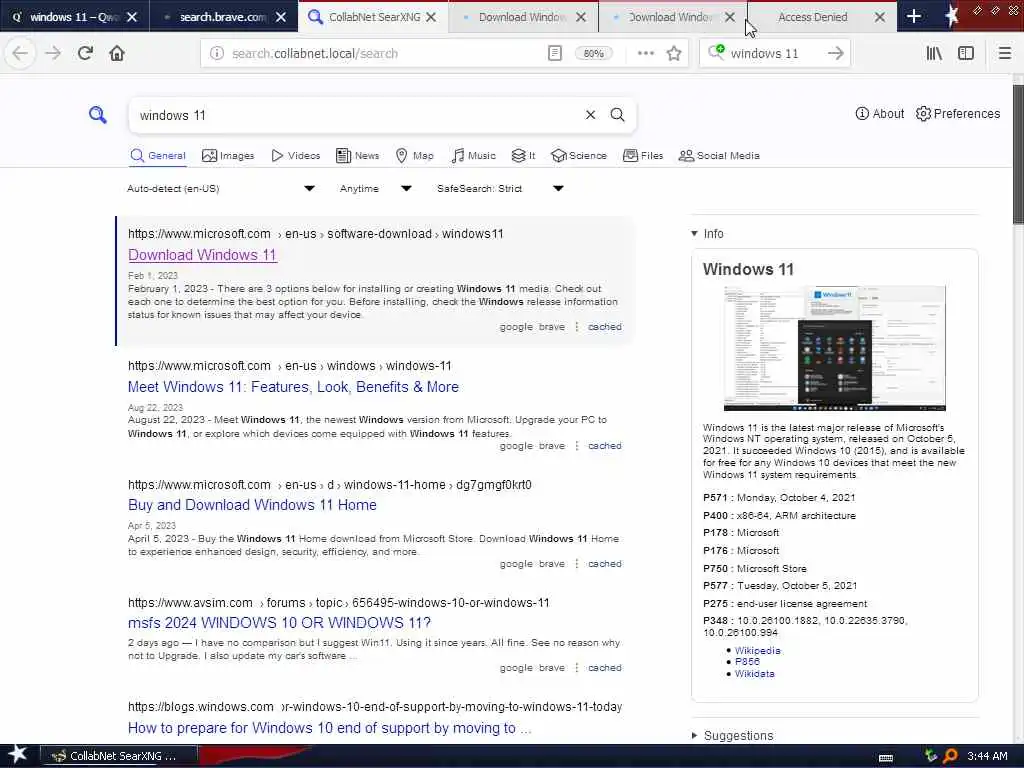Click the green network tray icon
Image resolution: width=1024 pixels, height=768 pixels.
931,756
